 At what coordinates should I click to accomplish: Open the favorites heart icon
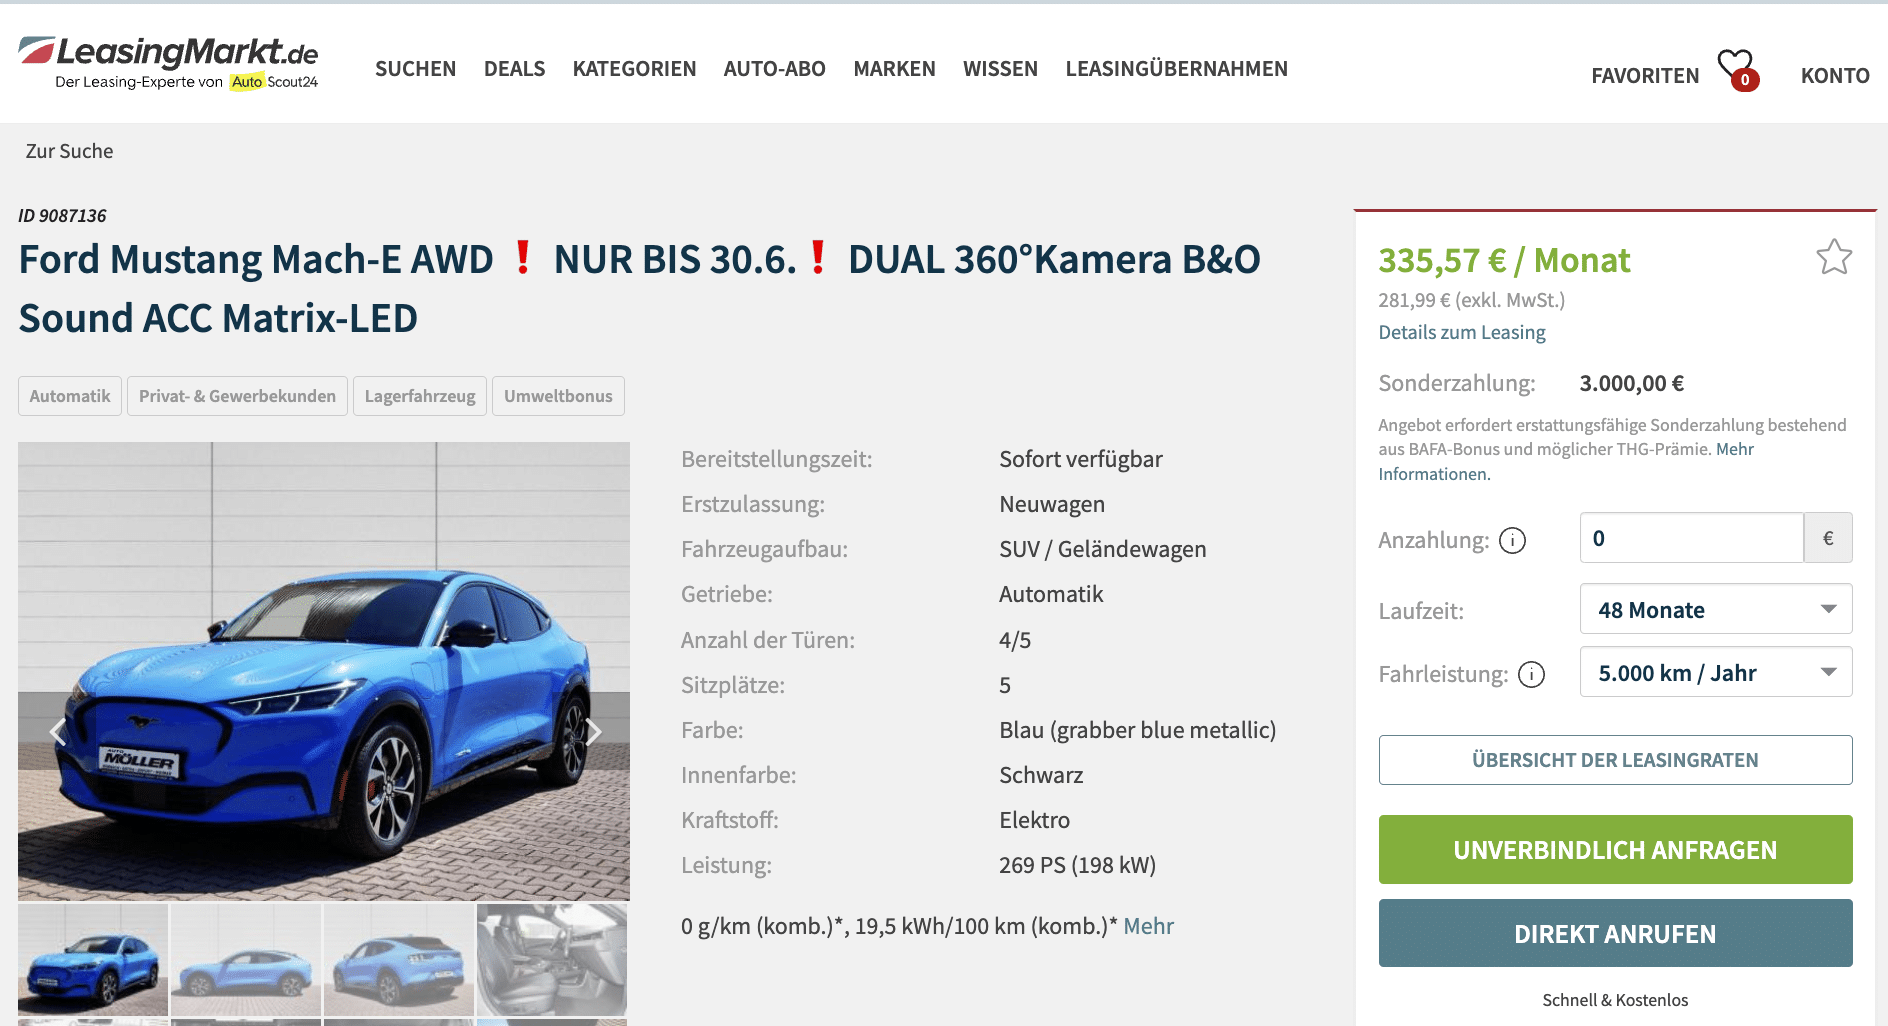pyautogui.click(x=1738, y=70)
